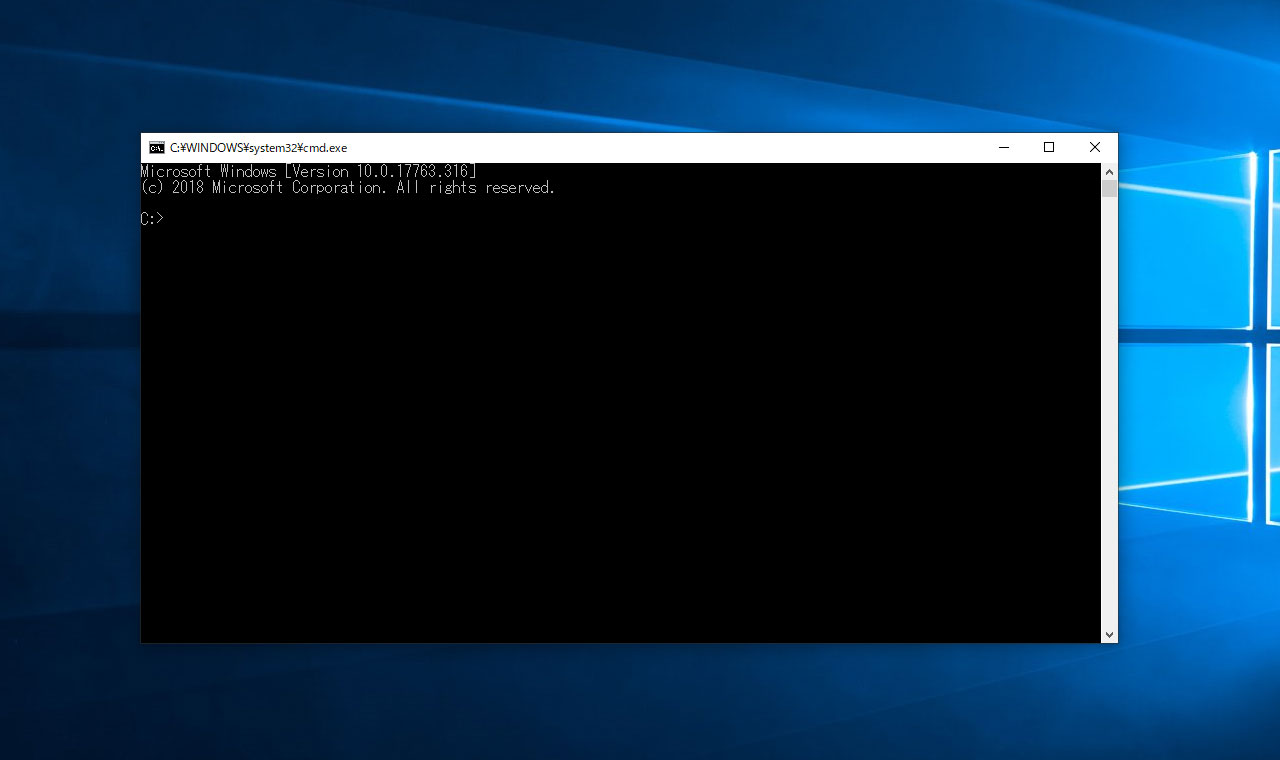The width and height of the screenshot is (1280, 760).
Task: Click the C:> command prompt
Action: 152,219
